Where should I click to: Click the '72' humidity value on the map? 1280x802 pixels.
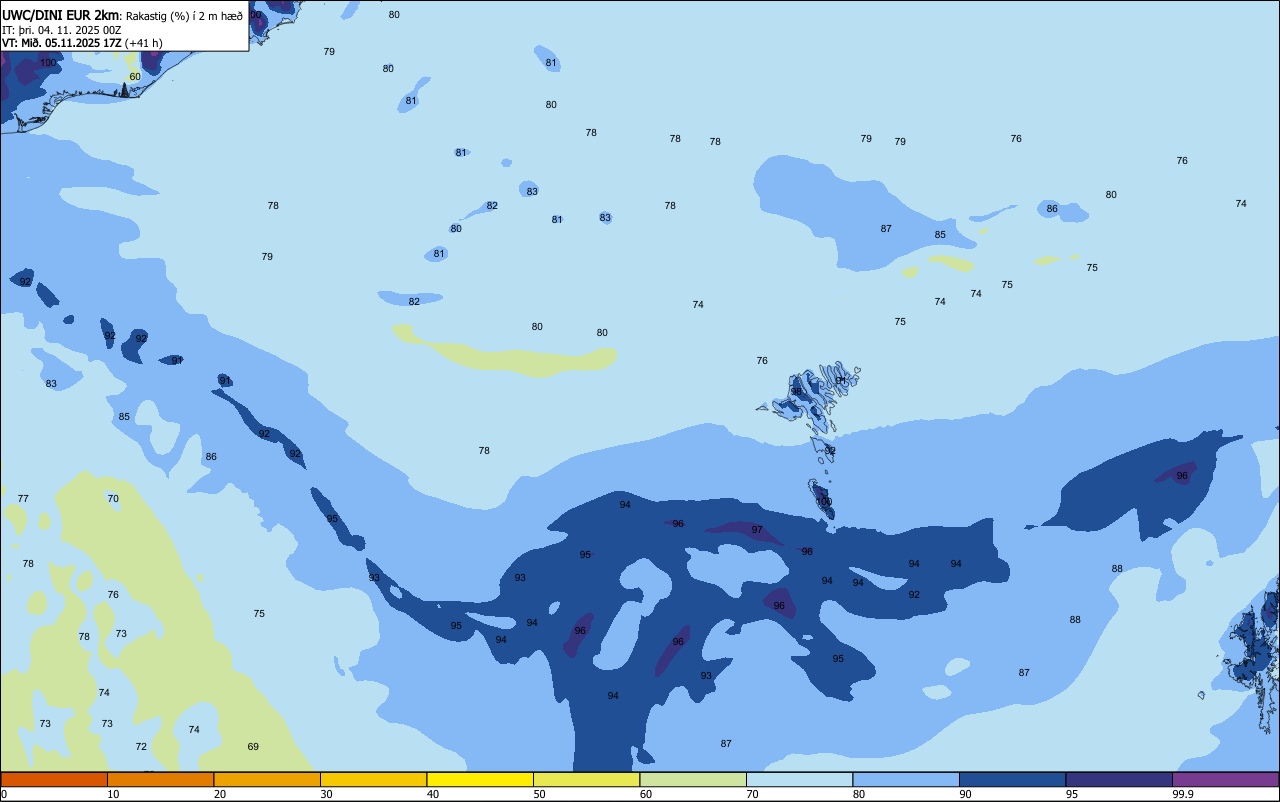pyautogui.click(x=141, y=747)
